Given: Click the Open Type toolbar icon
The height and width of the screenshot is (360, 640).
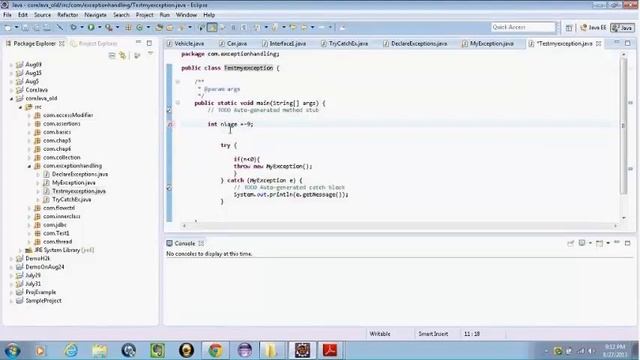Looking at the screenshot, I should coord(159,27).
